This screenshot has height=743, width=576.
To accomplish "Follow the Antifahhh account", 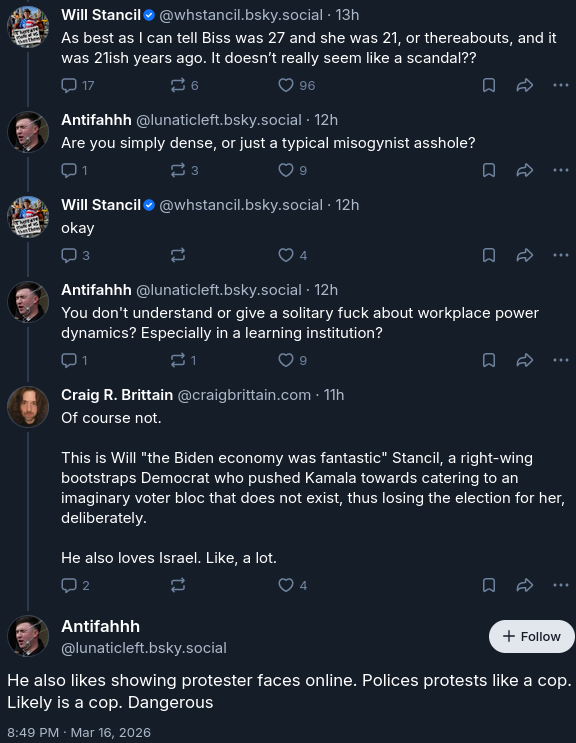I will coord(531,636).
